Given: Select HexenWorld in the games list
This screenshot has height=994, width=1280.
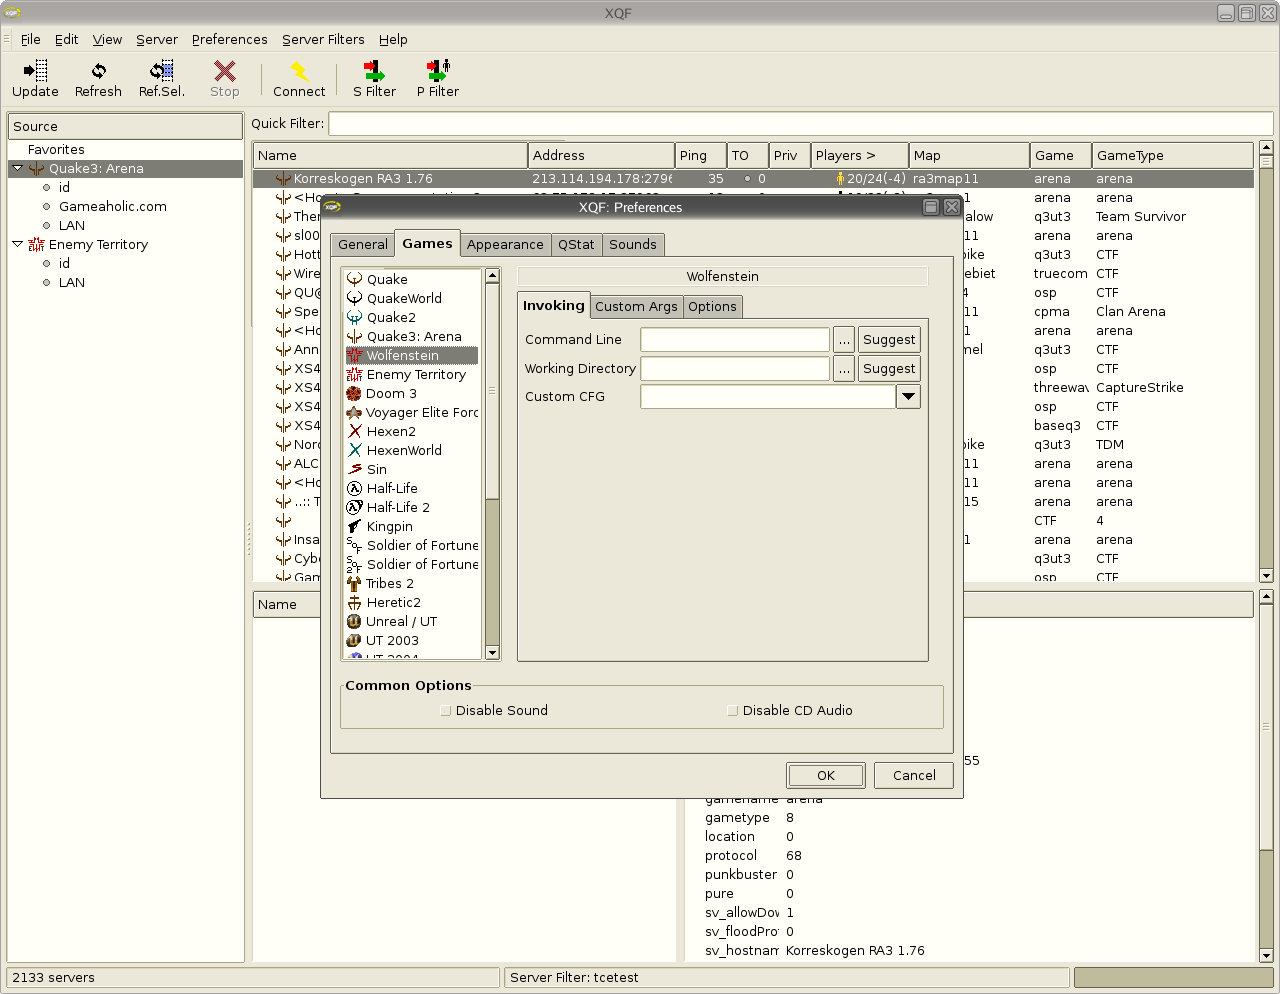Looking at the screenshot, I should tap(412, 450).
